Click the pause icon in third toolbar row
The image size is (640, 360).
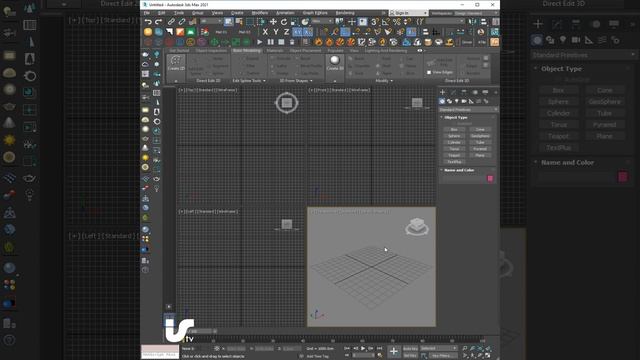click(270, 42)
